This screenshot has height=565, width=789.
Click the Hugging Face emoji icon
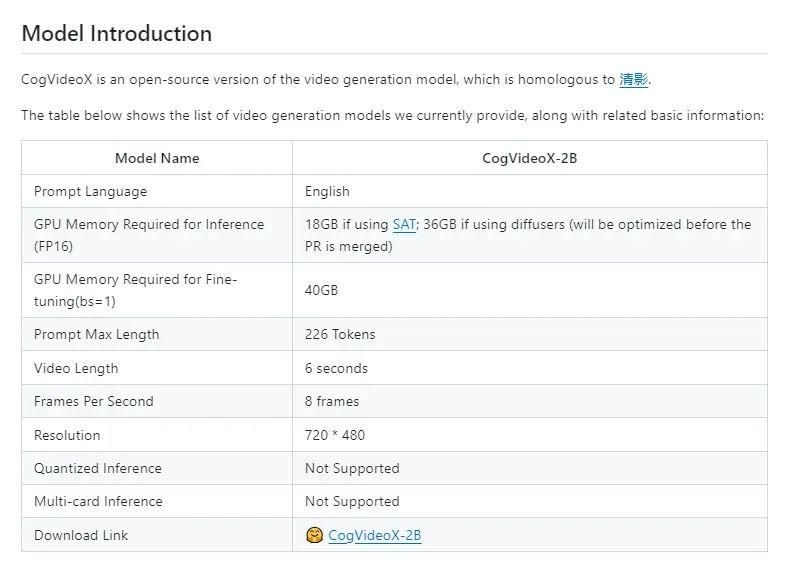(x=314, y=535)
